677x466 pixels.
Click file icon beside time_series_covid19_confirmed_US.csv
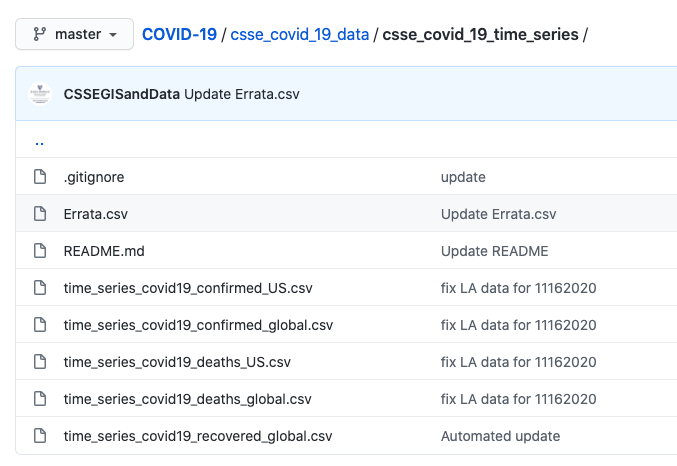[x=40, y=287]
